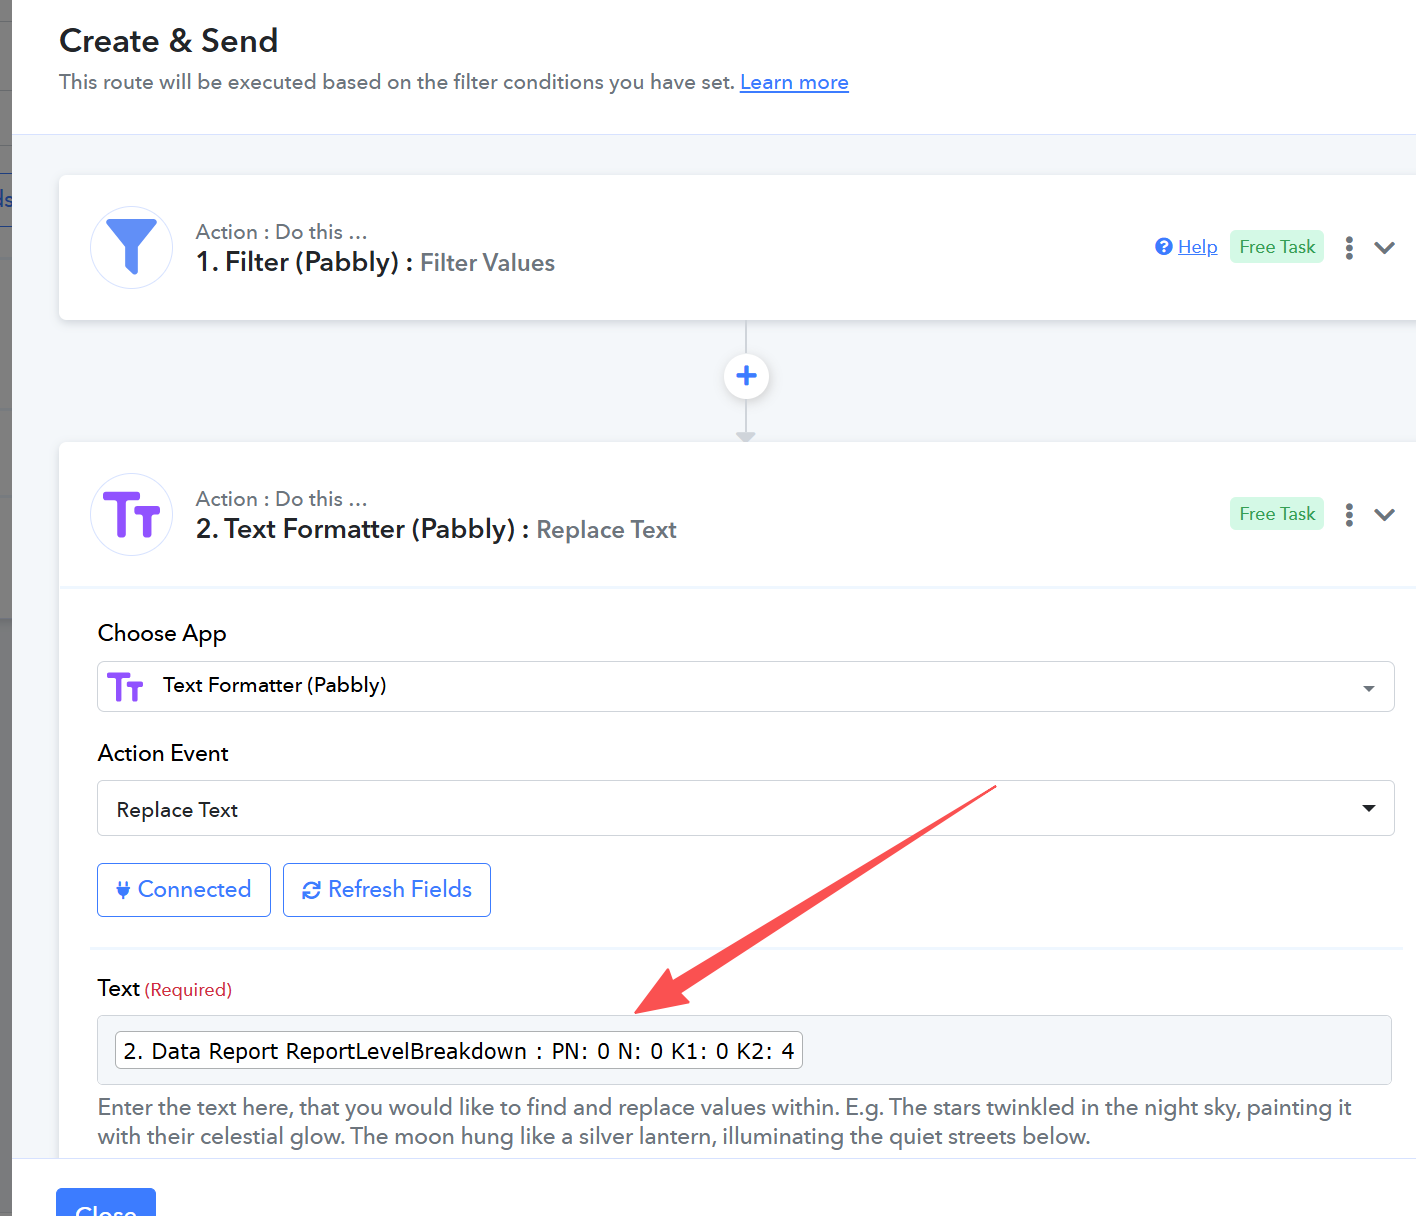Open three-dot menu for the Filter step
Image resolution: width=1416 pixels, height=1216 pixels.
point(1349,247)
